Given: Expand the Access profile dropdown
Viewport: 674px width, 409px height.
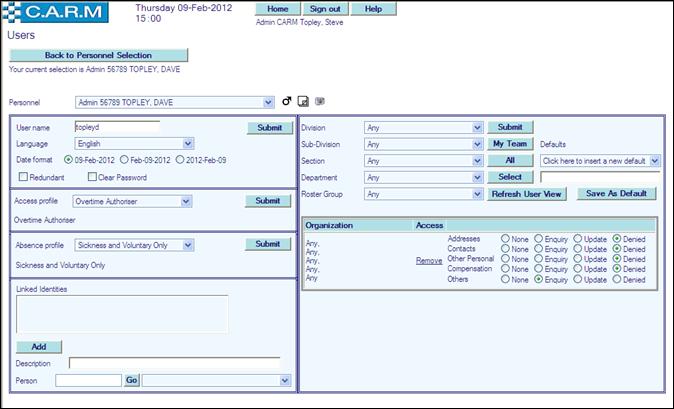Looking at the screenshot, I should [186, 201].
